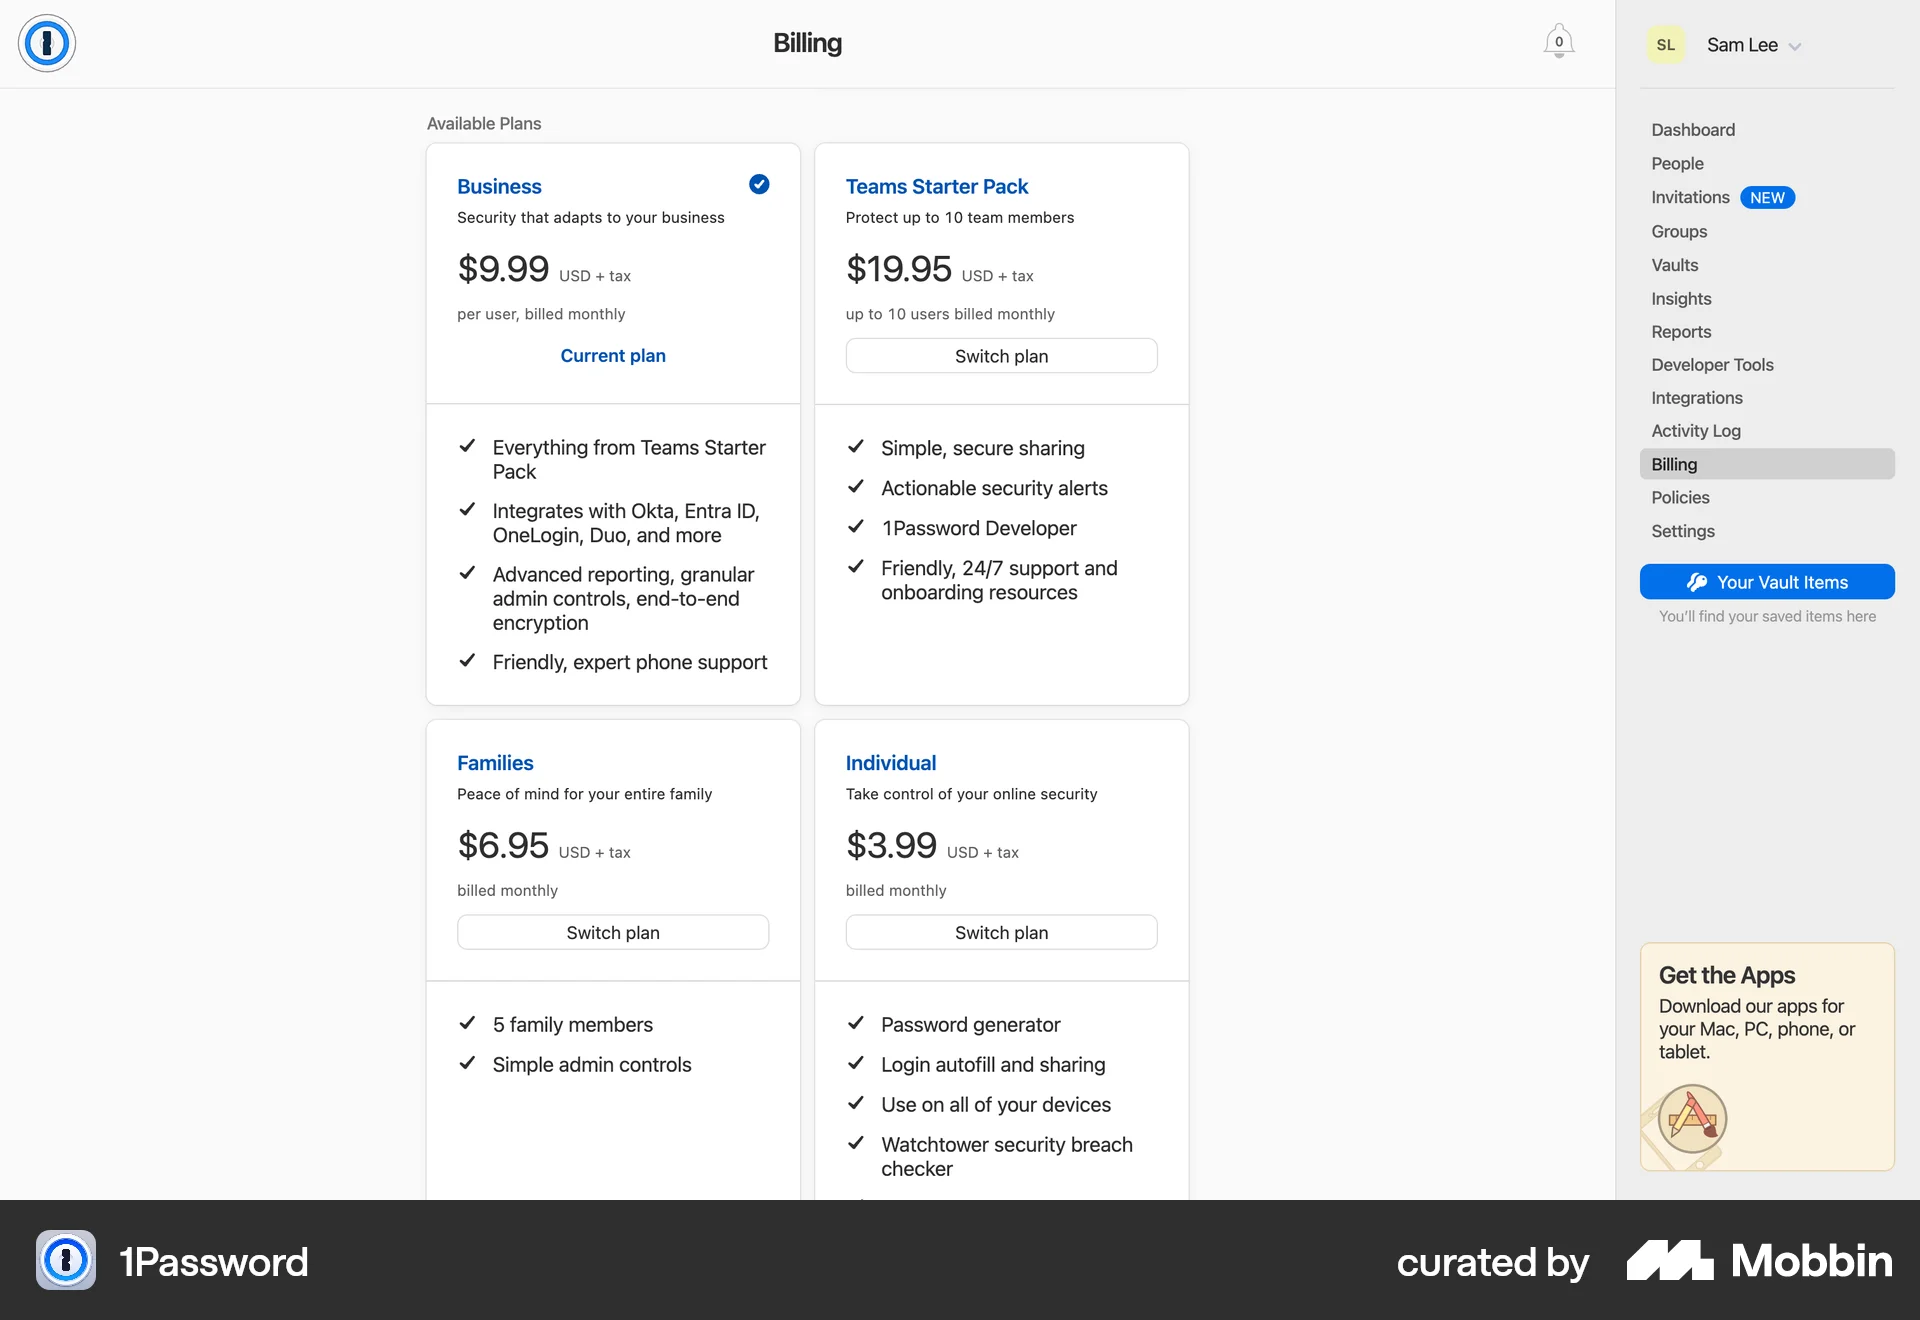Check notifications via the bell icon
Viewport: 1920px width, 1320px height.
click(x=1558, y=41)
